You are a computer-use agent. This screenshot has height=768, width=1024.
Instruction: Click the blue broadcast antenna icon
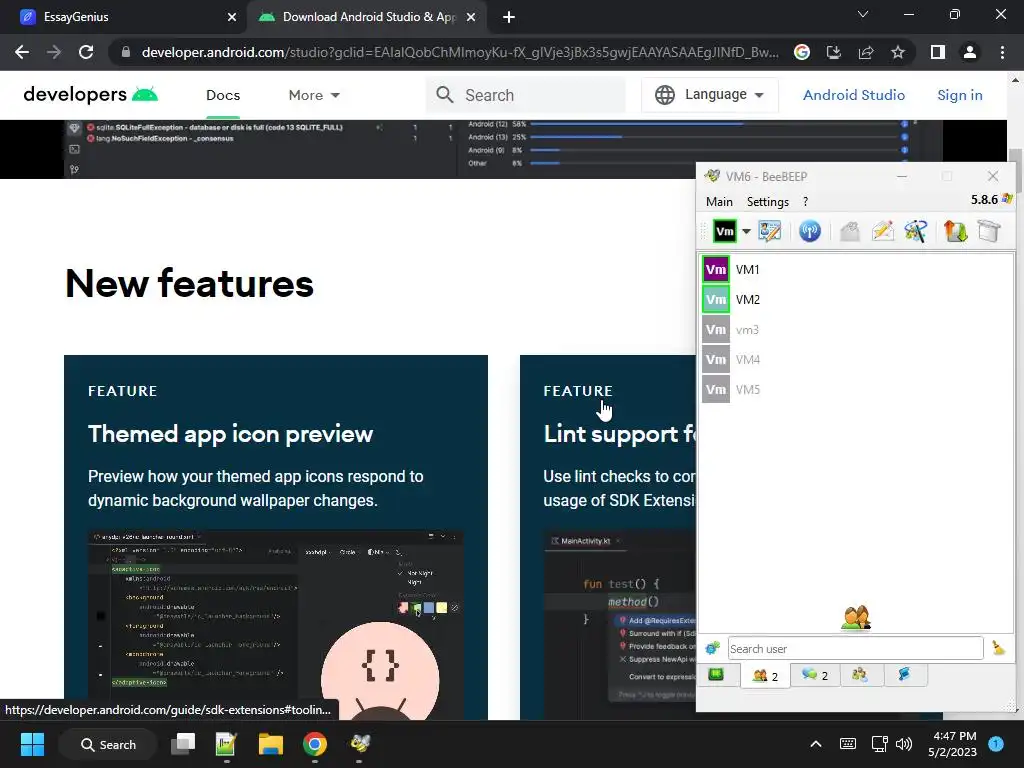pos(810,231)
